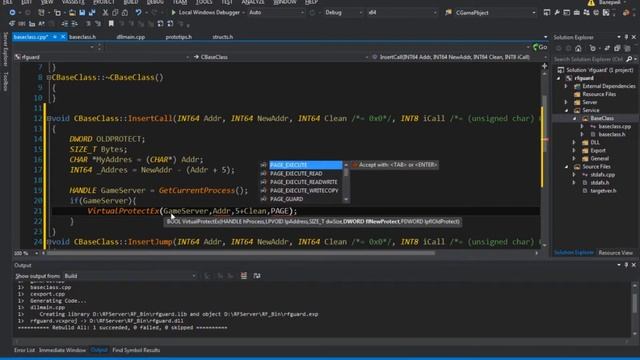
Task: Toggle the pin on the baseclass.cpp tab
Action: [x=55, y=37]
